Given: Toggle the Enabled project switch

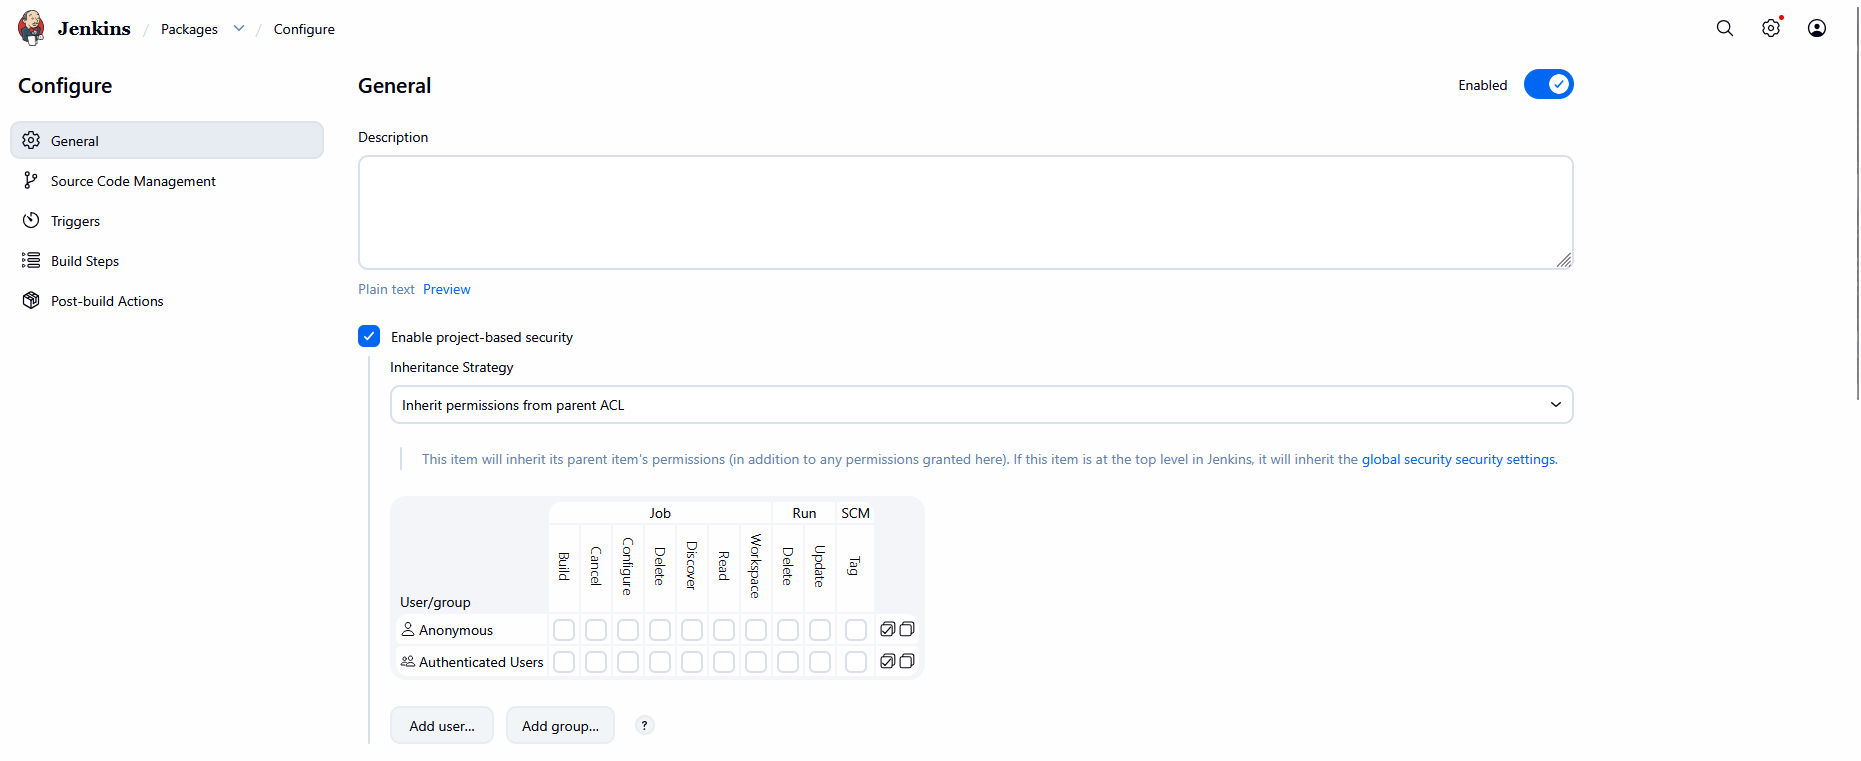Looking at the screenshot, I should pyautogui.click(x=1548, y=85).
